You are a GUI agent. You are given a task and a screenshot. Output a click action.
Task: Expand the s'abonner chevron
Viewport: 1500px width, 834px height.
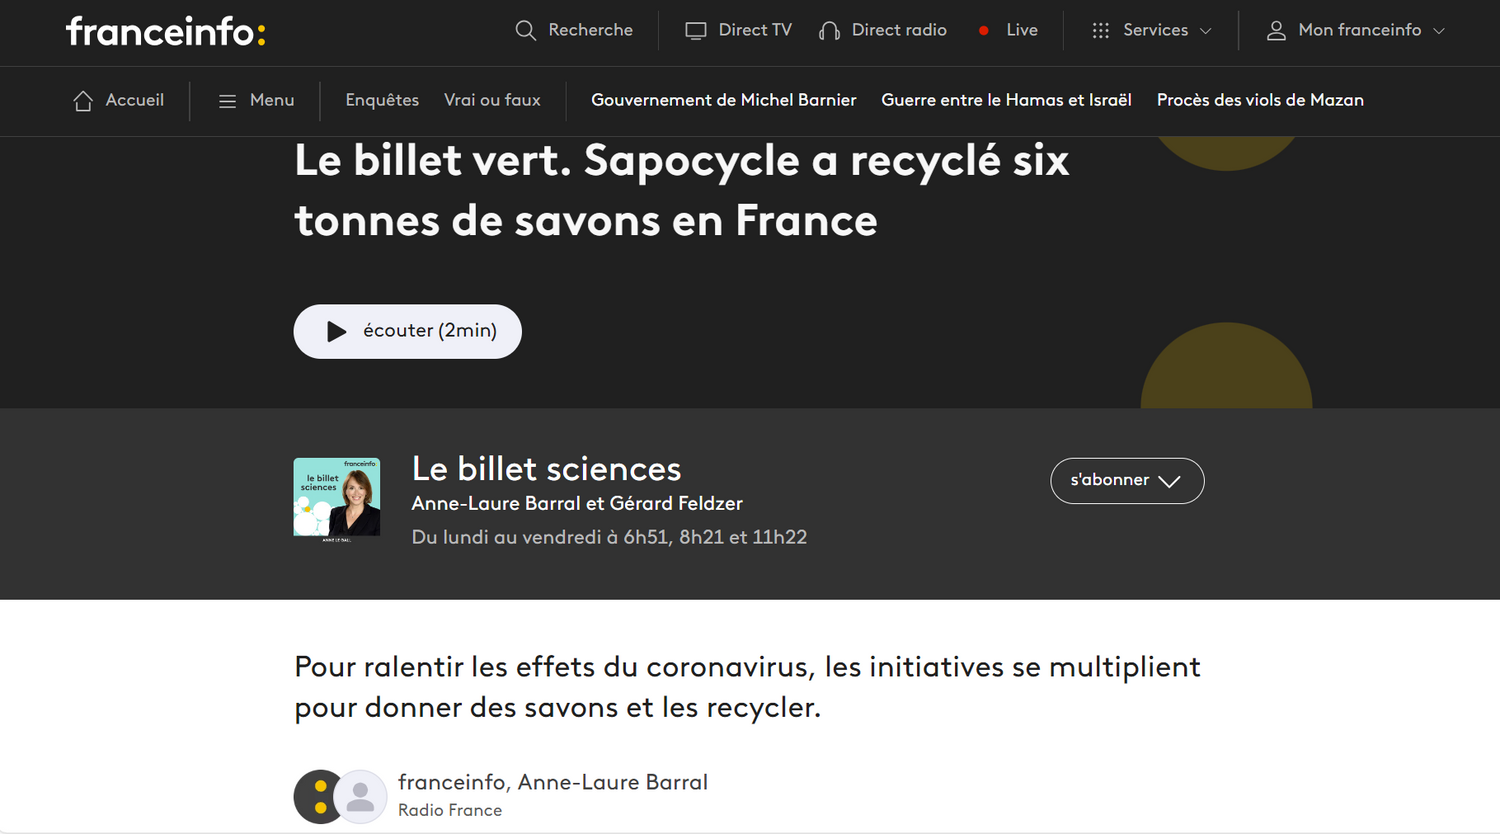[1171, 481]
